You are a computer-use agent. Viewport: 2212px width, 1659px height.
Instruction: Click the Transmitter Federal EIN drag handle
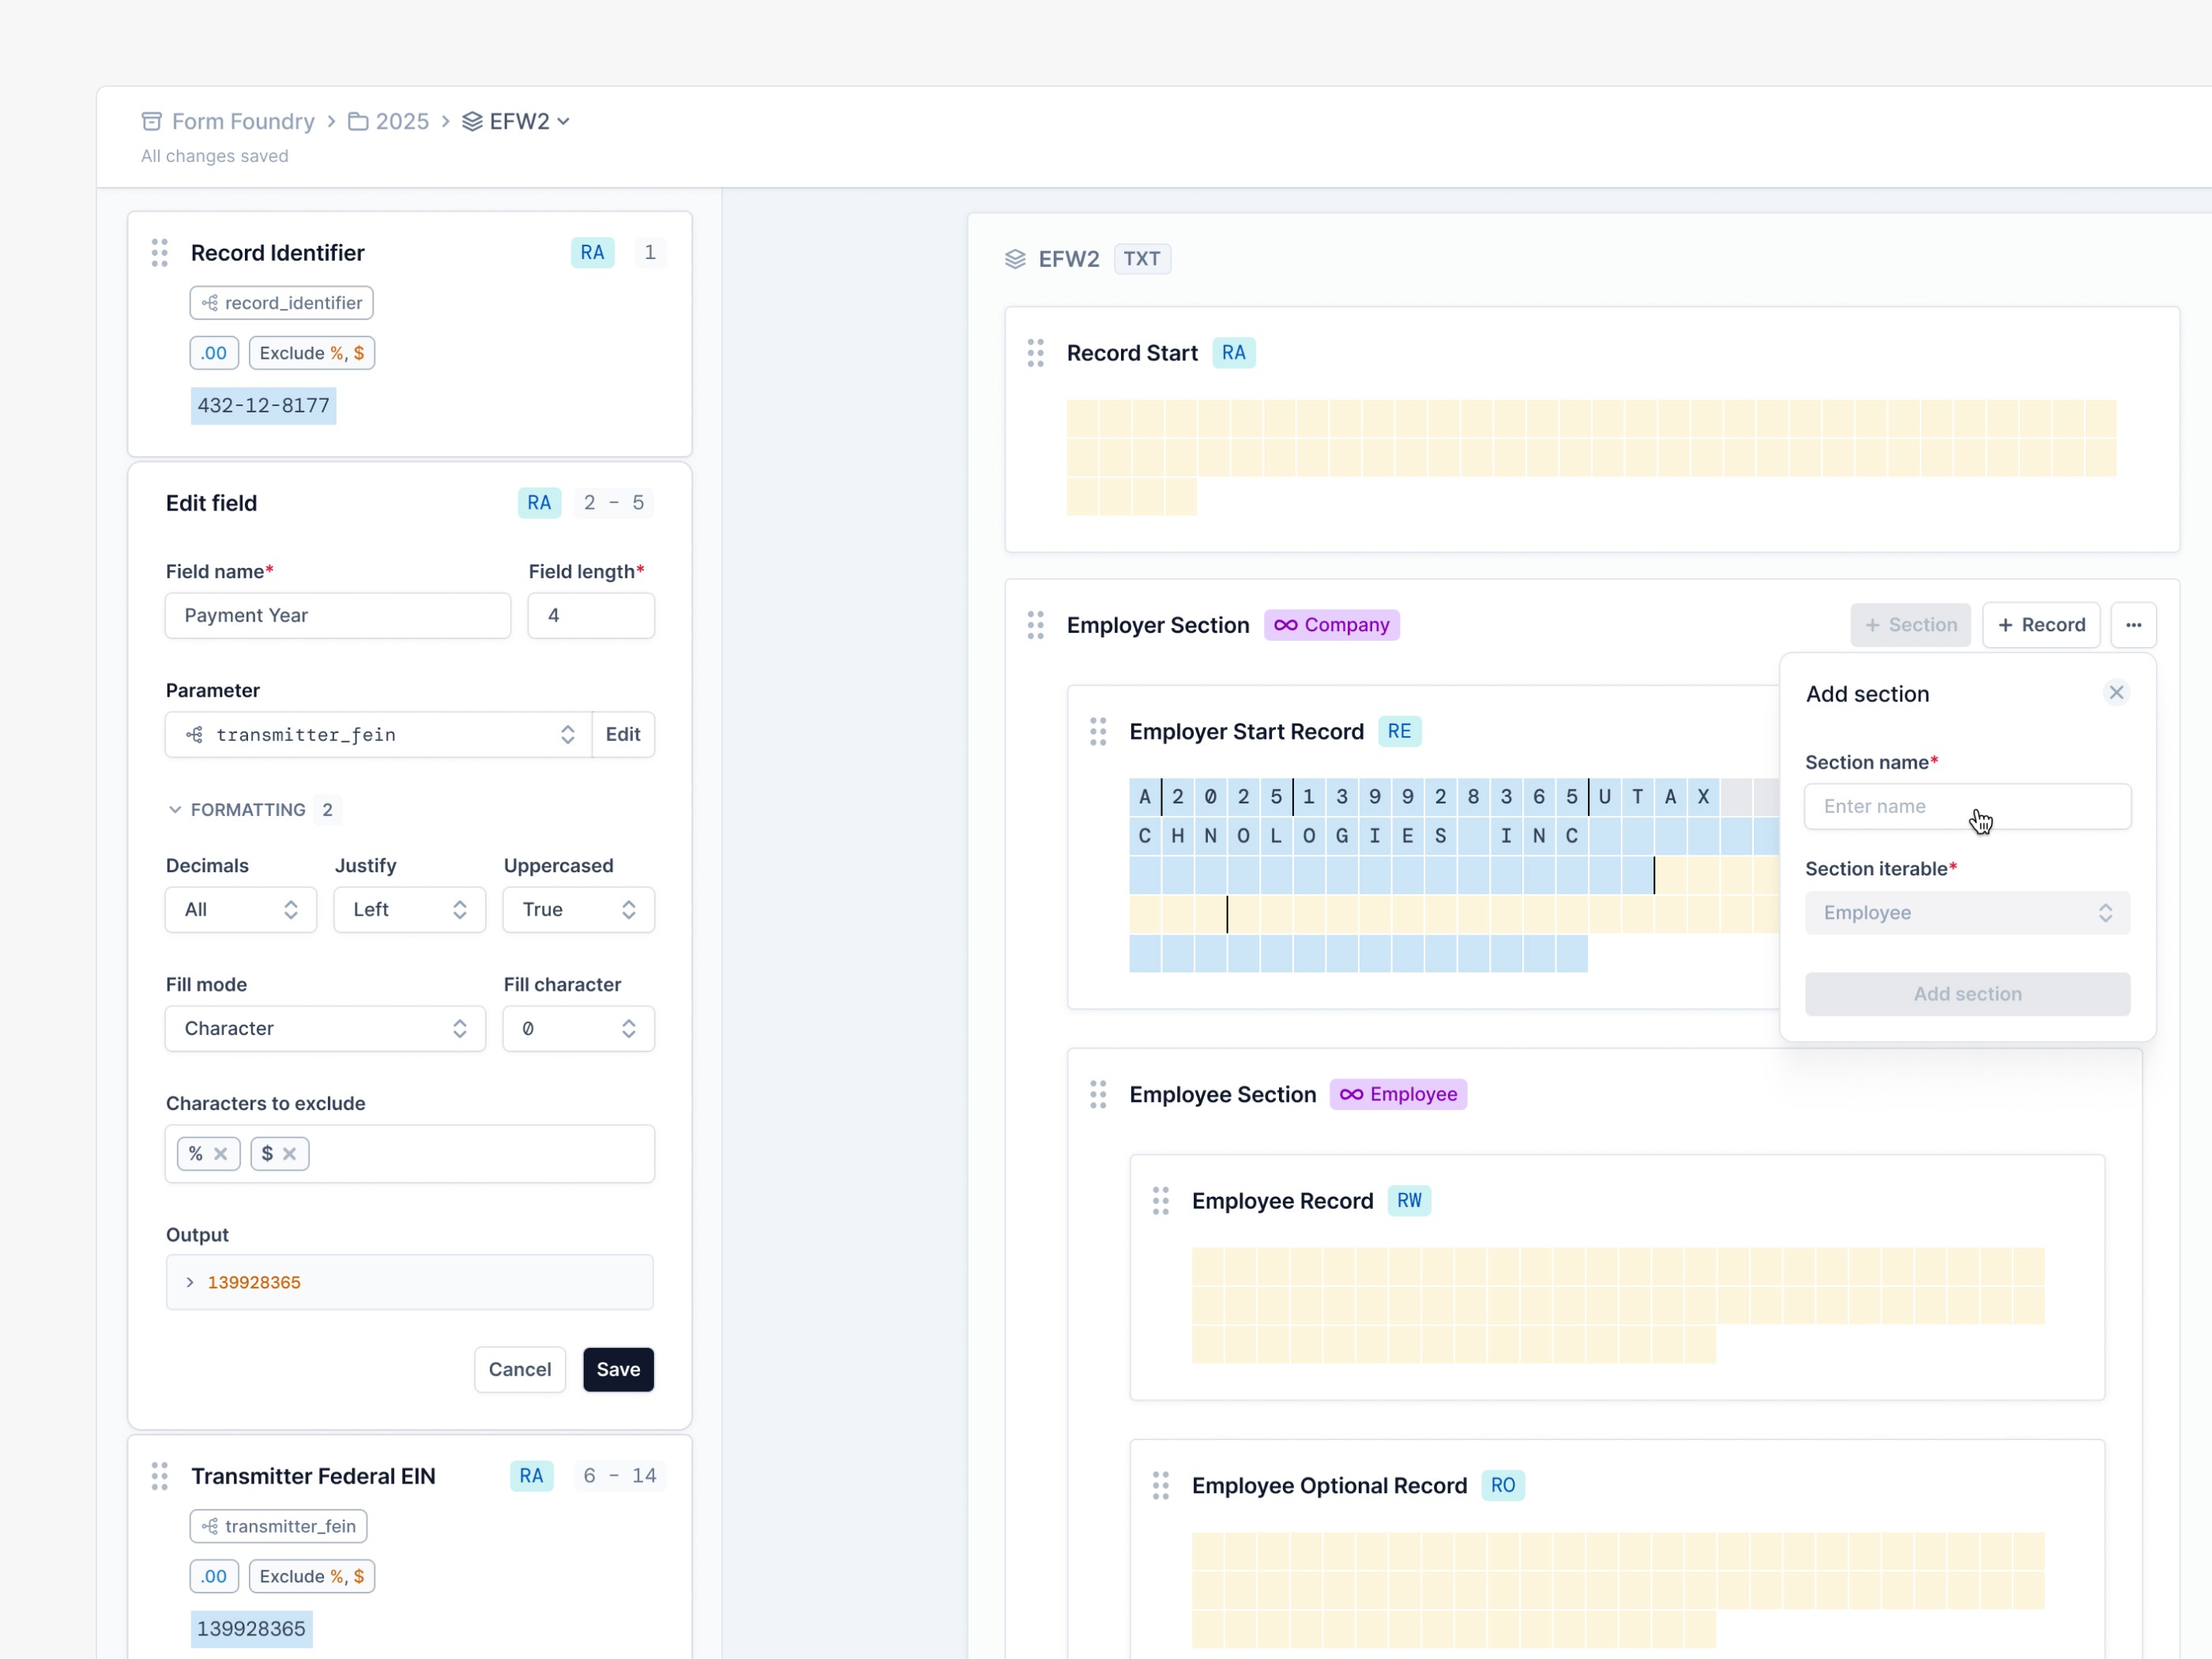point(159,1476)
